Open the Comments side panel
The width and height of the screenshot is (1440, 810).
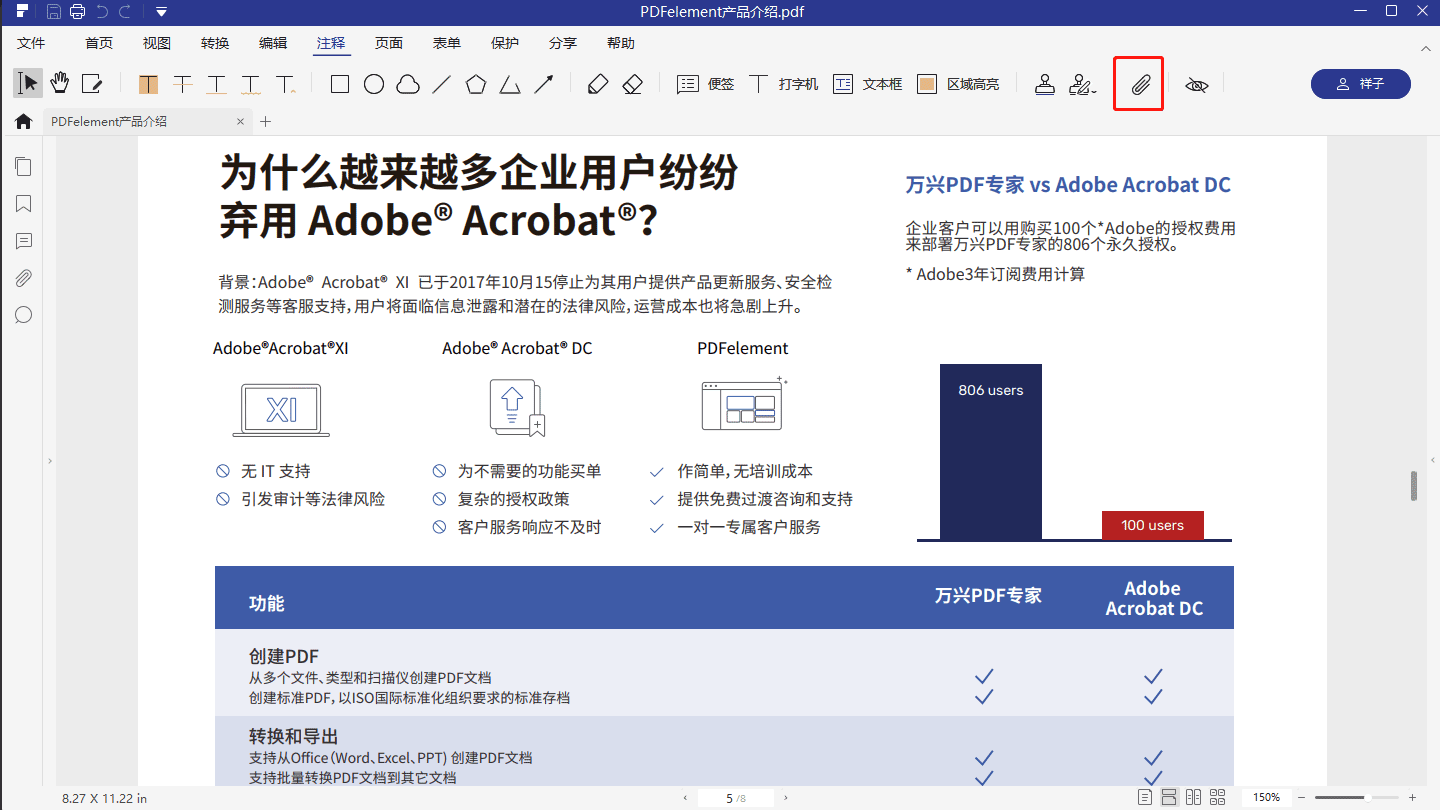tap(23, 241)
